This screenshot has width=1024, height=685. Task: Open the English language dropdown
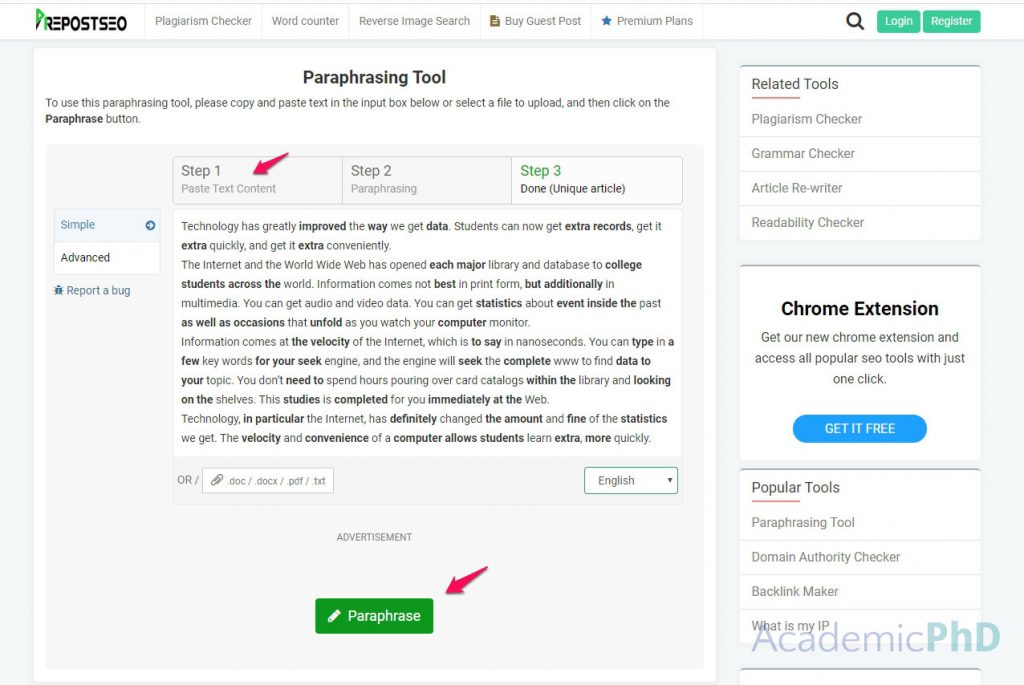(630, 481)
